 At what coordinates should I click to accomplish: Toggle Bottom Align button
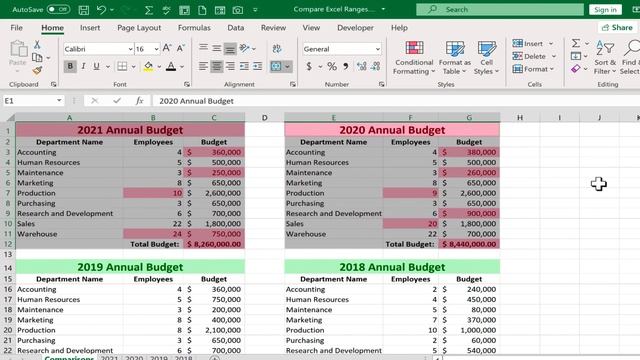[x=230, y=49]
